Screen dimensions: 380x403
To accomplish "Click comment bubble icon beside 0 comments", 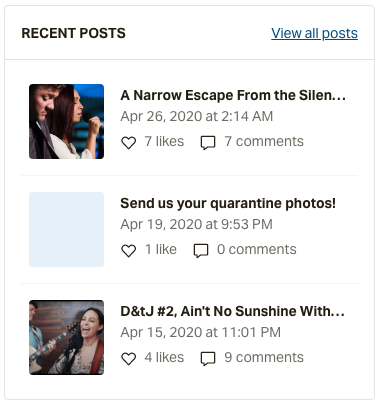I will click(201, 251).
